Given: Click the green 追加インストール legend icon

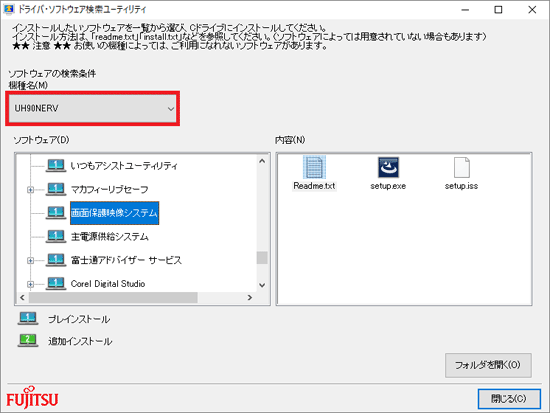Looking at the screenshot, I should point(28,340).
